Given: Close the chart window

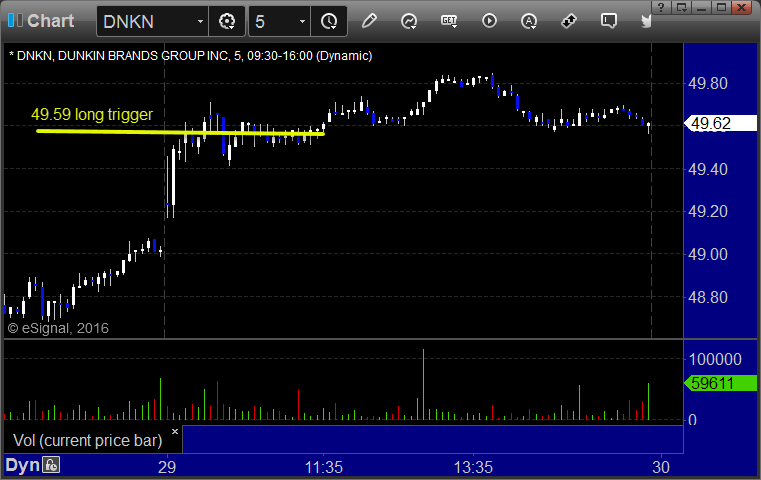Looking at the screenshot, I should click(742, 7).
